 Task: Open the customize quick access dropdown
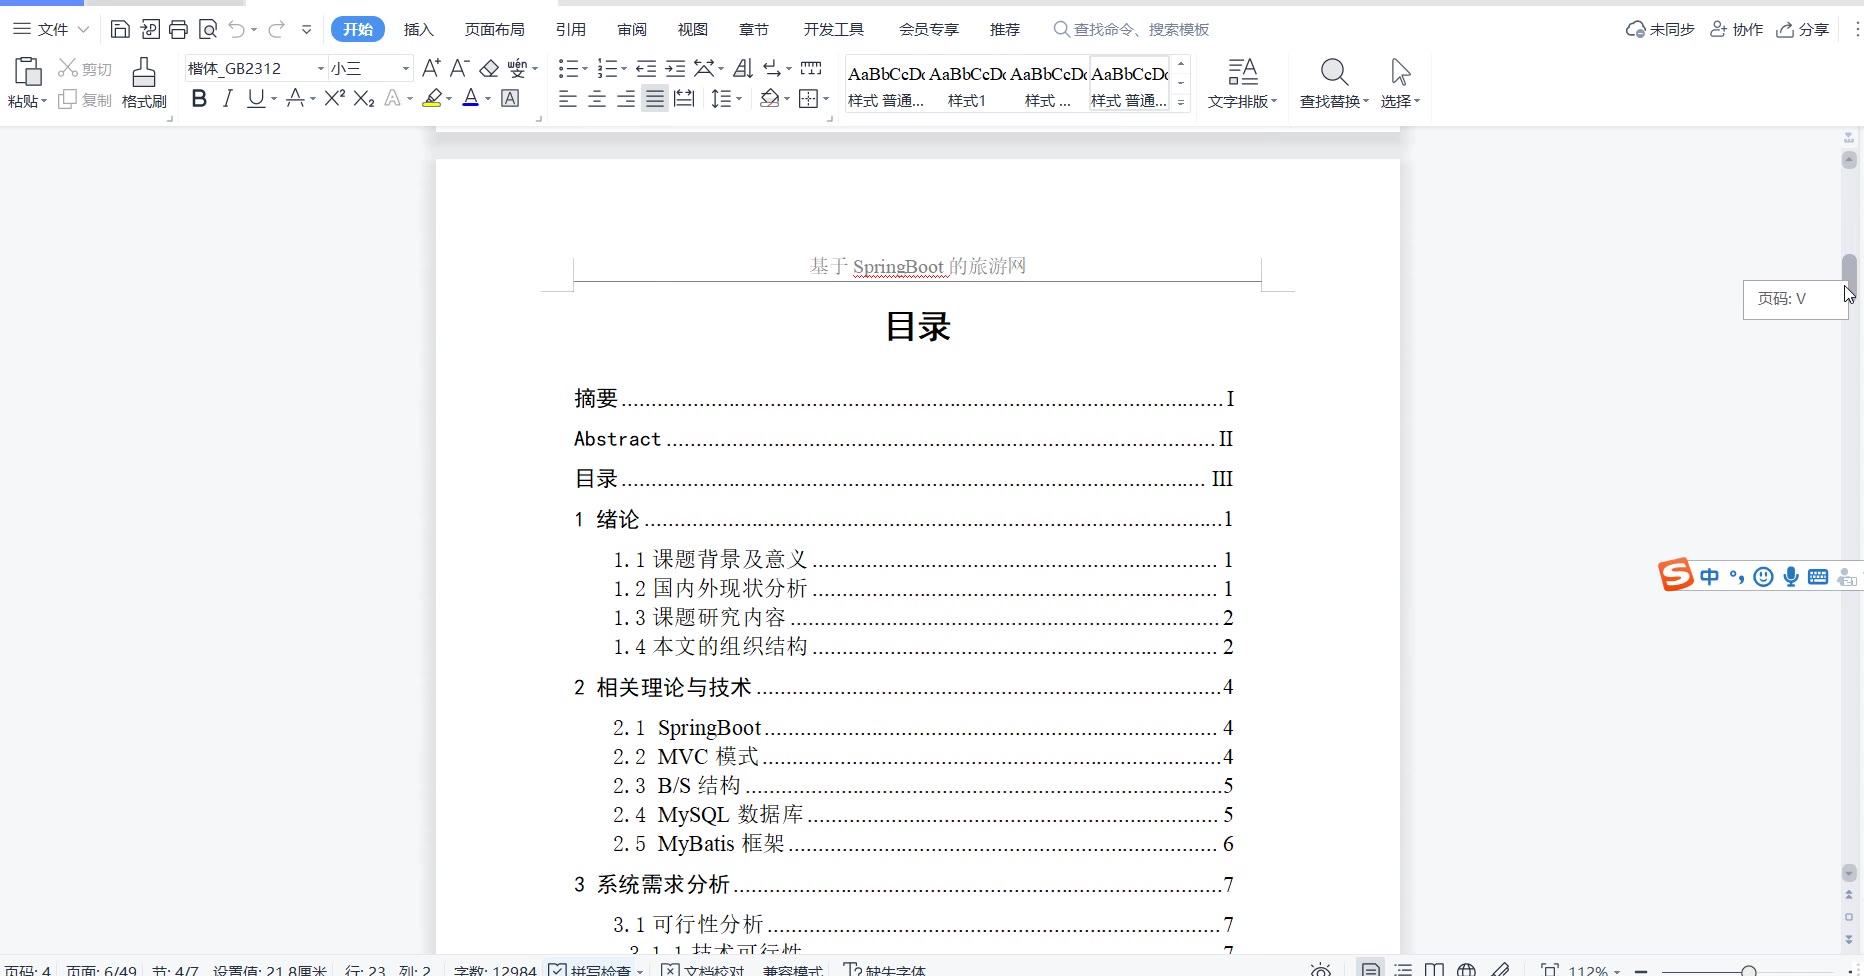(x=307, y=29)
